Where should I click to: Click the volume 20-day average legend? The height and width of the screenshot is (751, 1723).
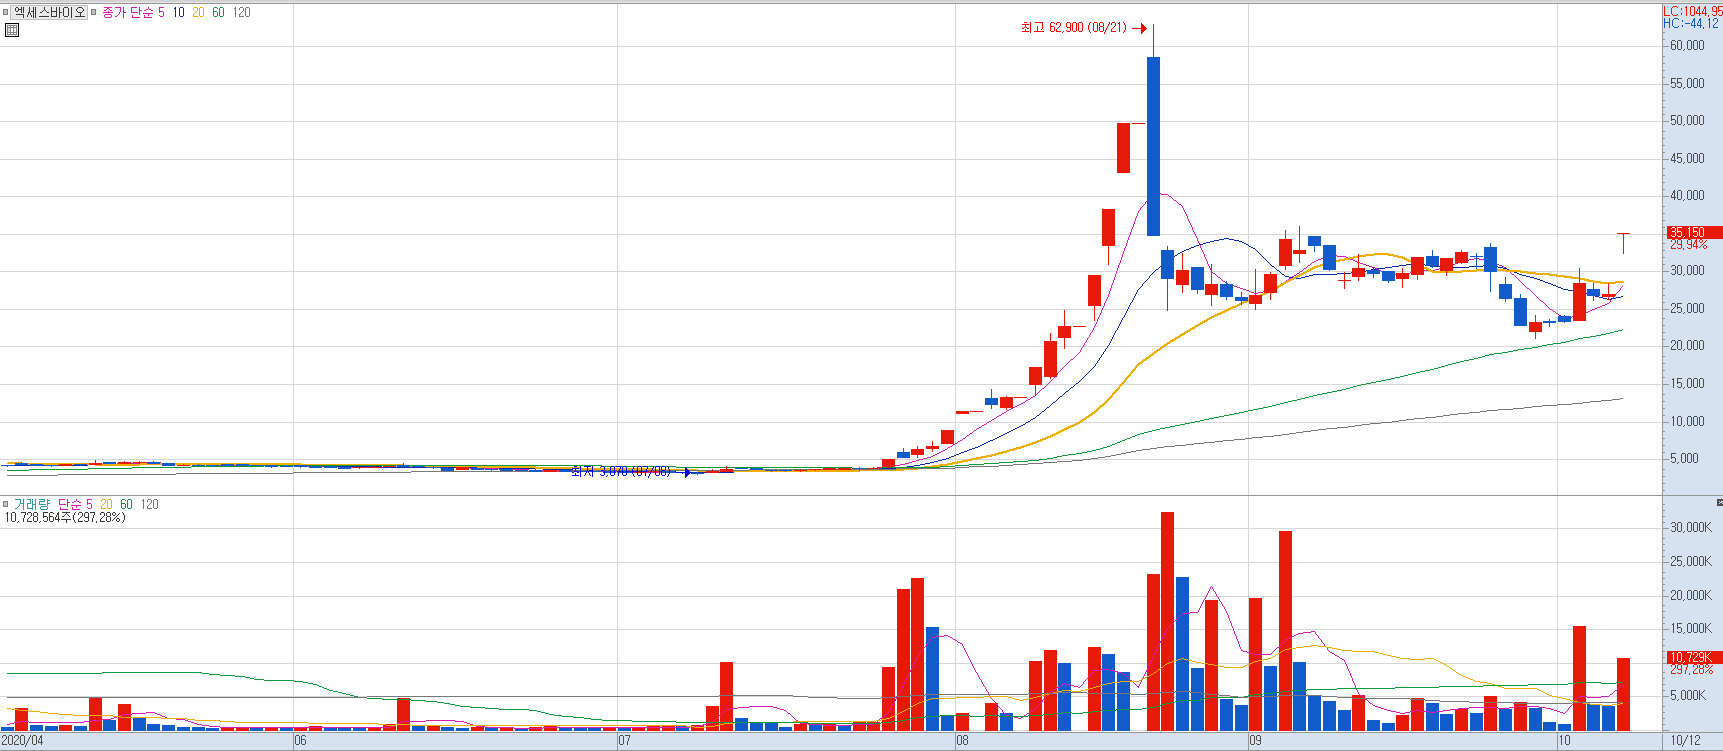pos(106,504)
